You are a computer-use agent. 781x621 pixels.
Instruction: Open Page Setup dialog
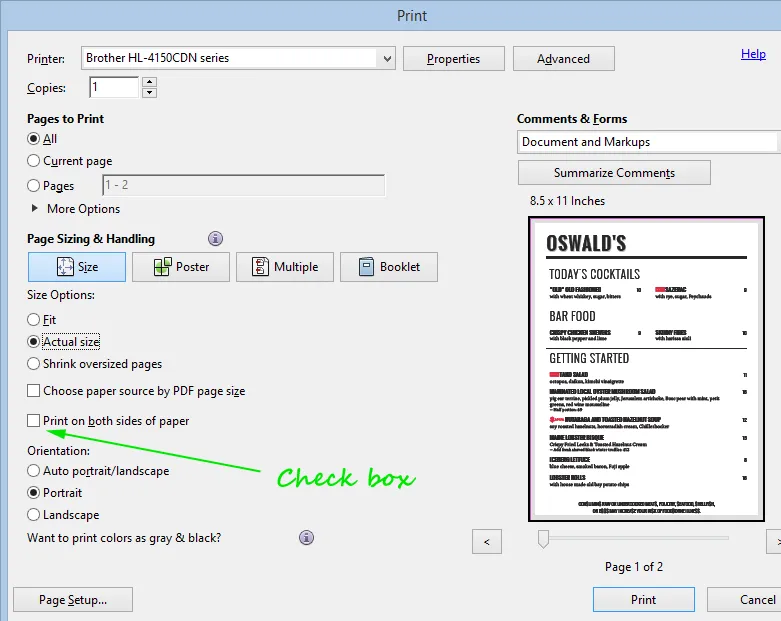click(73, 600)
